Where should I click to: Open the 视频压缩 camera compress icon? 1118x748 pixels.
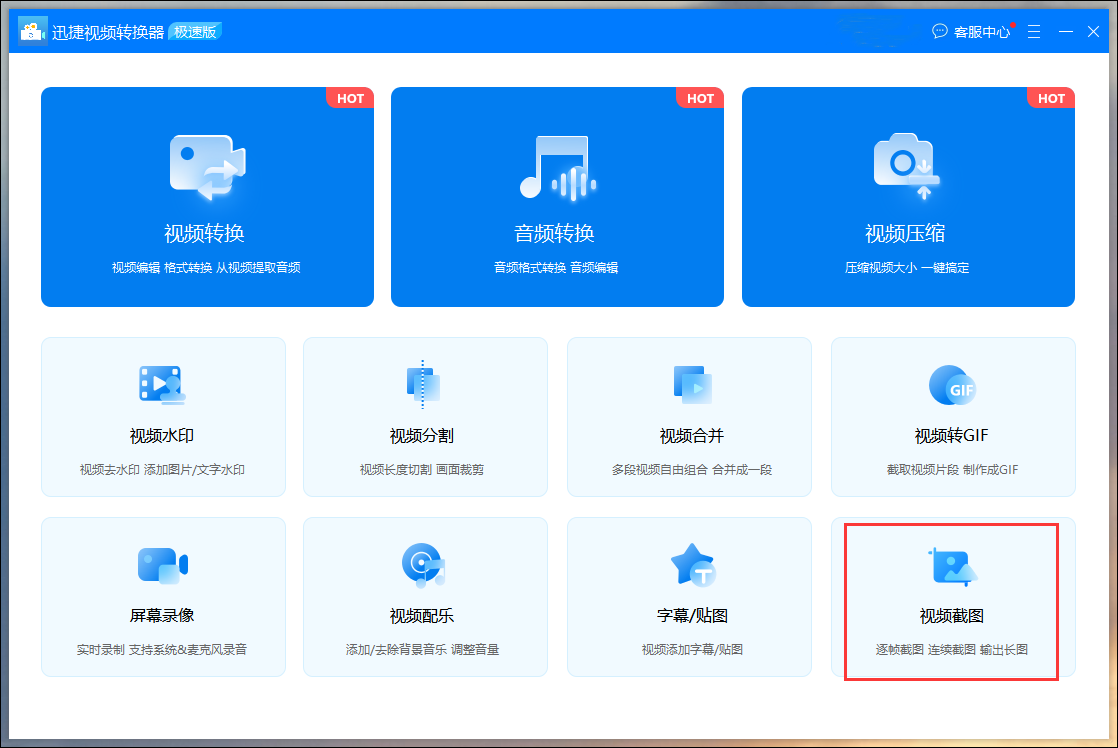[x=906, y=165]
